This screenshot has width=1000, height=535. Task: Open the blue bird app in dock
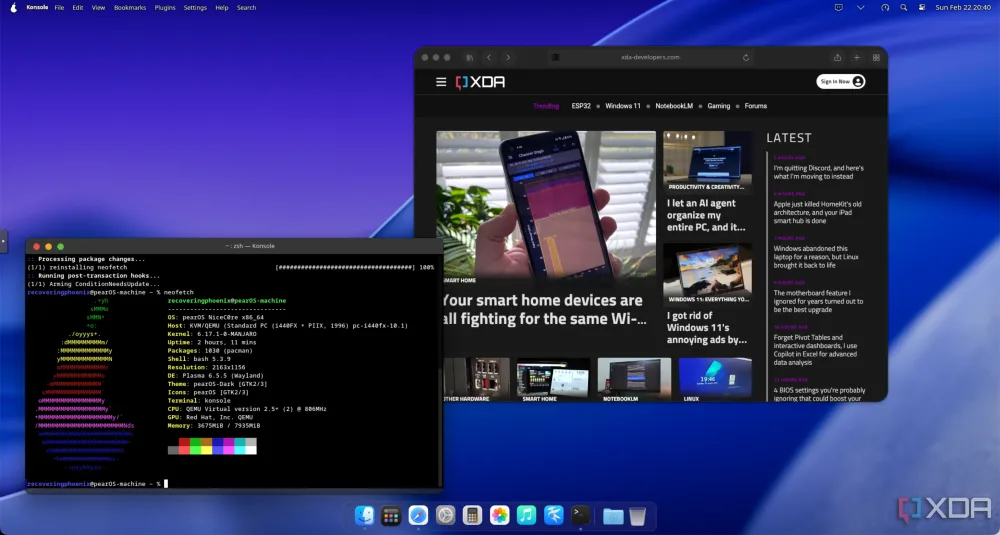[554, 515]
